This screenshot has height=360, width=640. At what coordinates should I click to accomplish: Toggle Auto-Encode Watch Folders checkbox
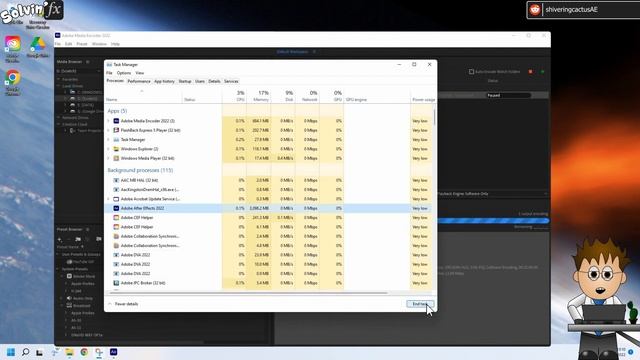(471, 72)
